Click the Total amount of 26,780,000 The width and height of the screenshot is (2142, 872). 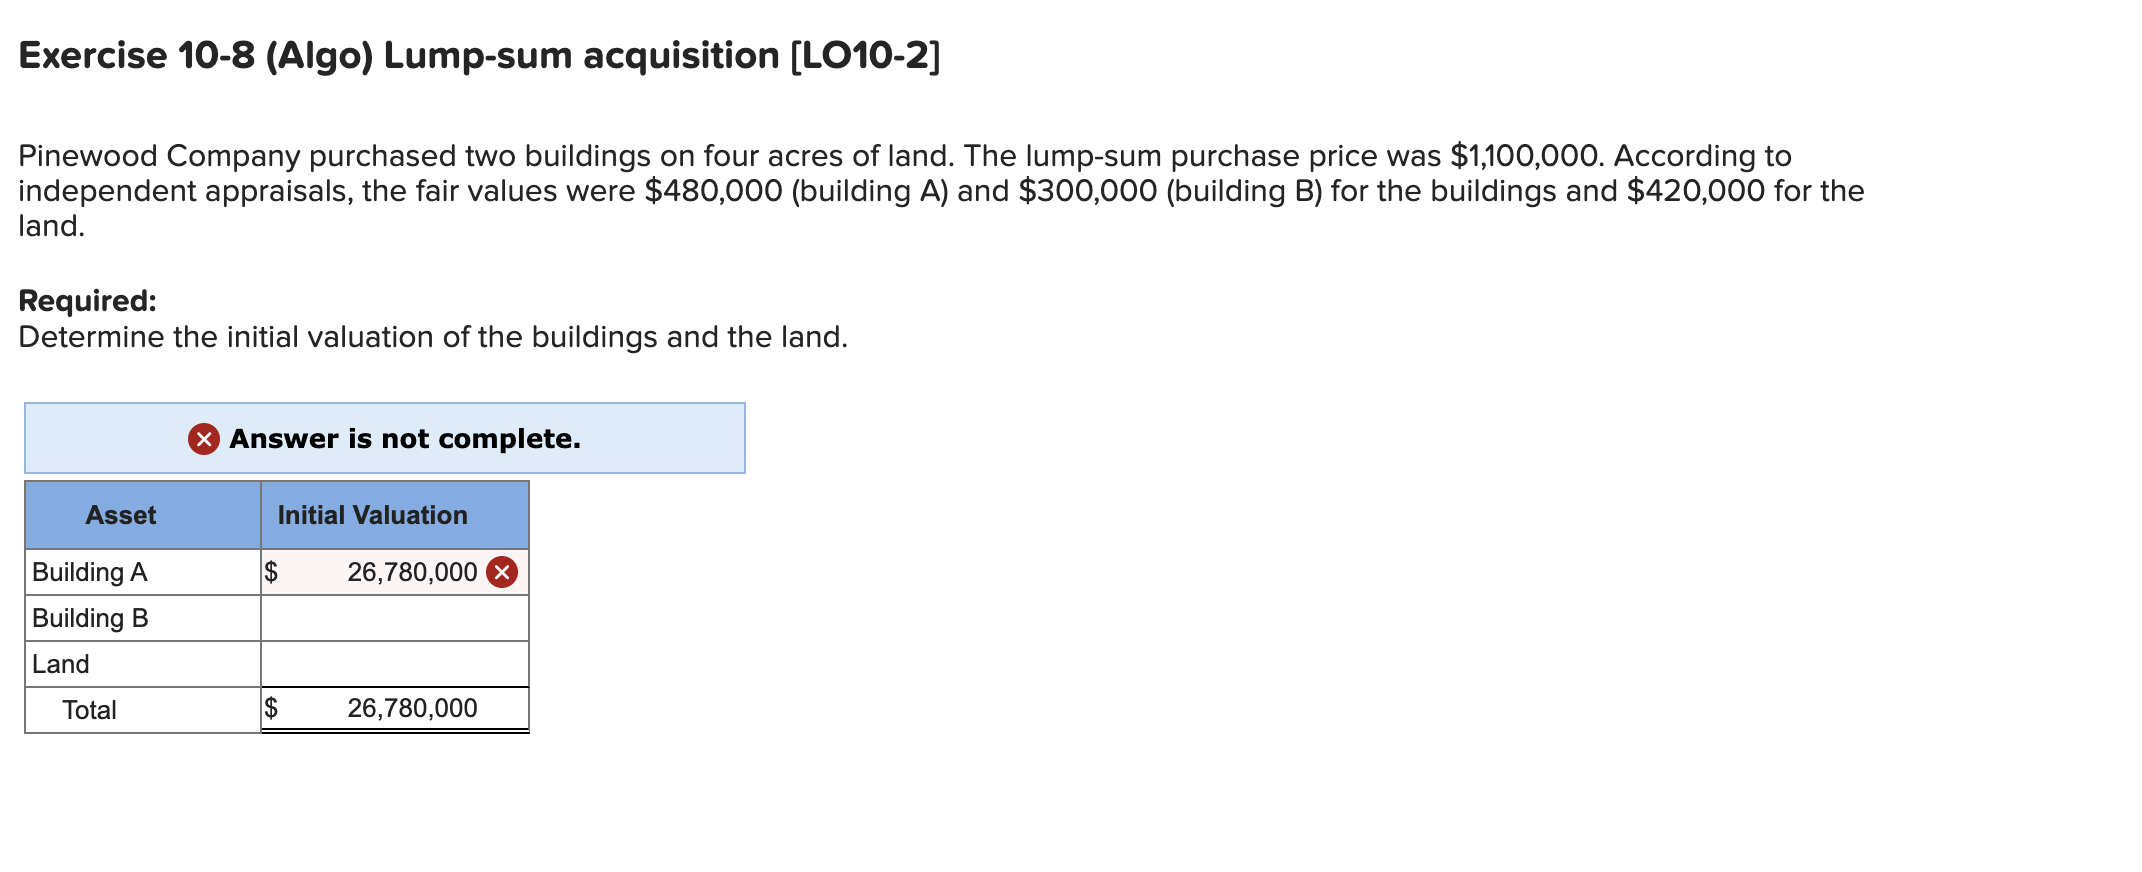tap(412, 708)
